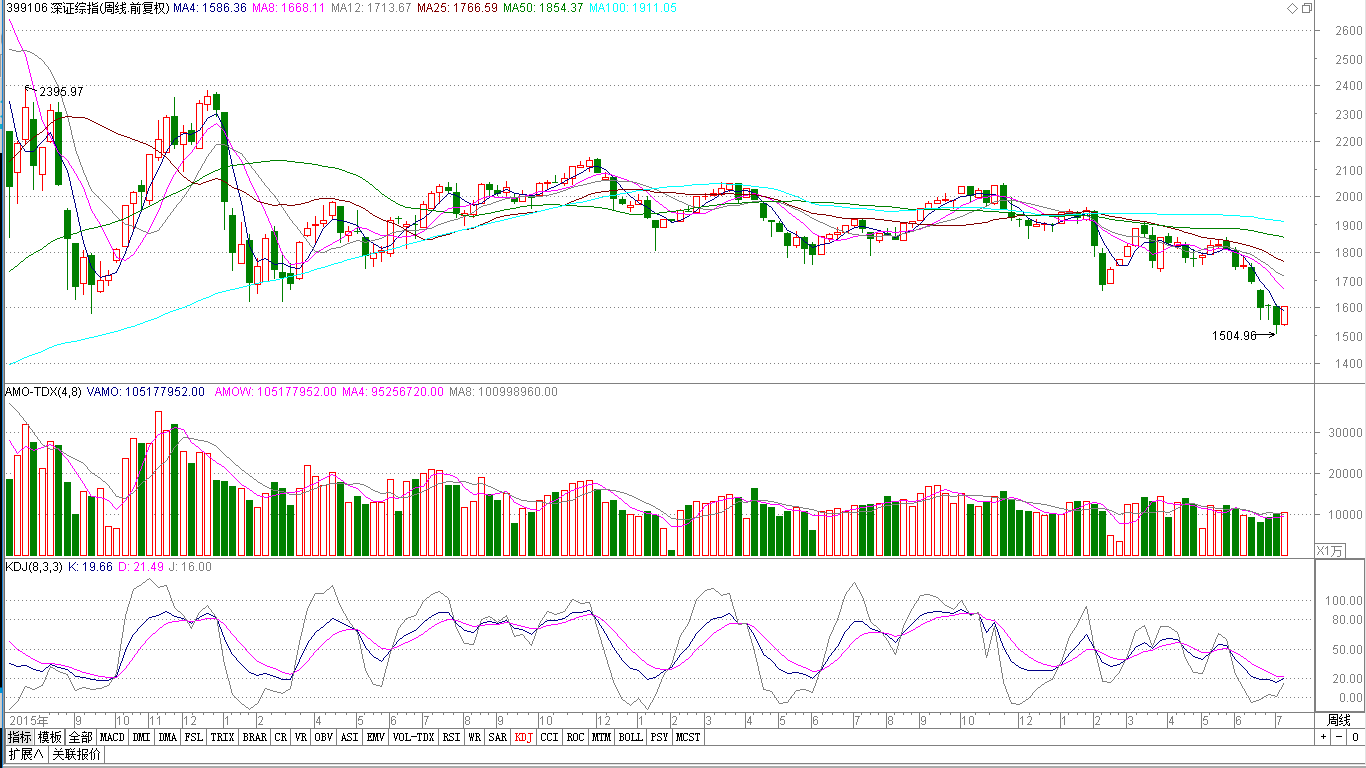
Task: Reset zoom with the 0 button
Action: [1354, 737]
